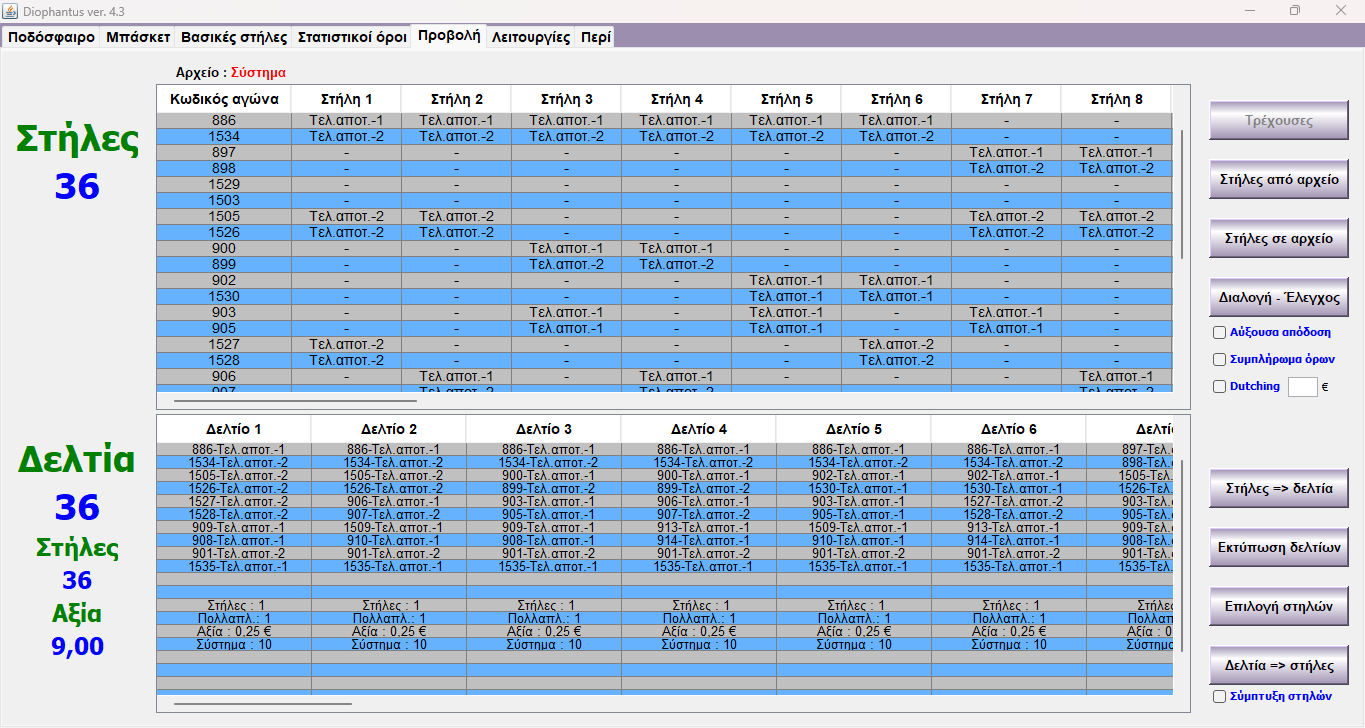Viewport: 1365px width, 728px height.
Task: Select match code 898 row
Action: [x=664, y=169]
